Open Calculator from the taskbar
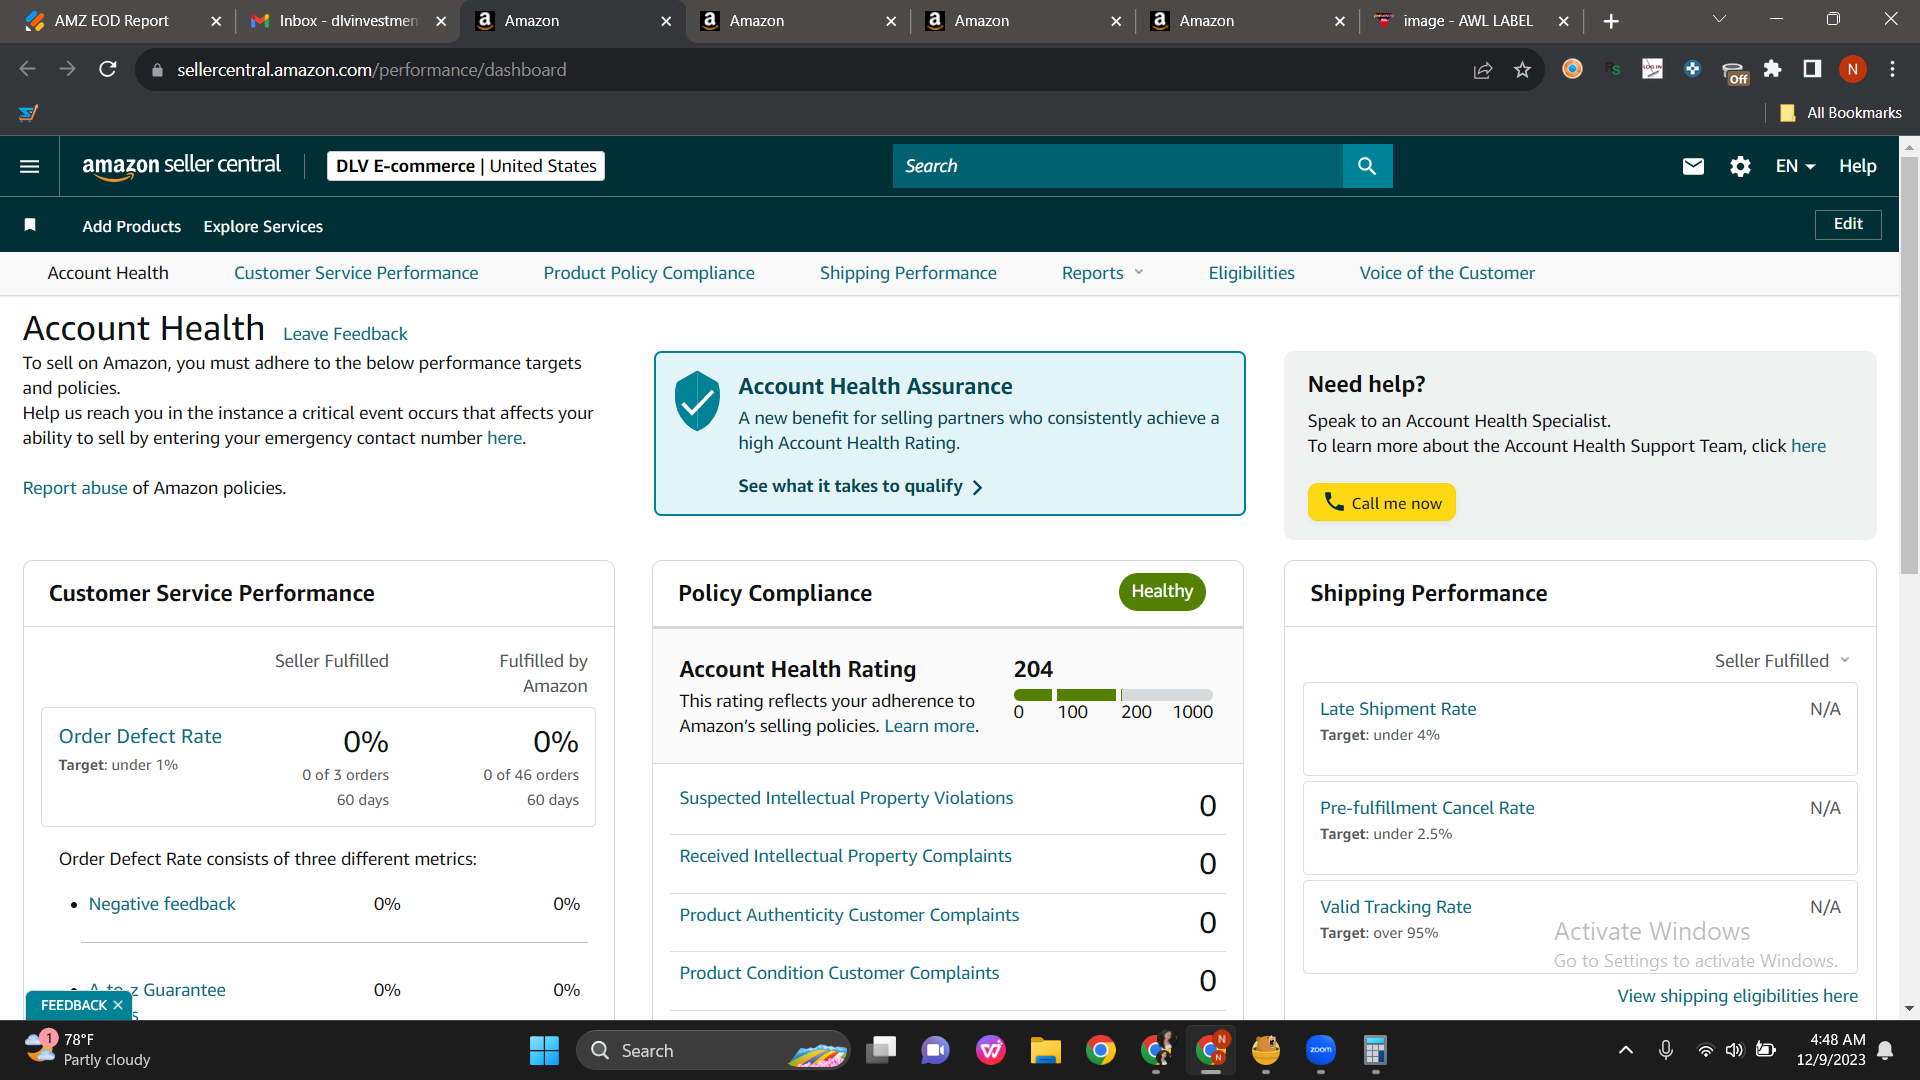This screenshot has height=1080, width=1920. 1375,1050
